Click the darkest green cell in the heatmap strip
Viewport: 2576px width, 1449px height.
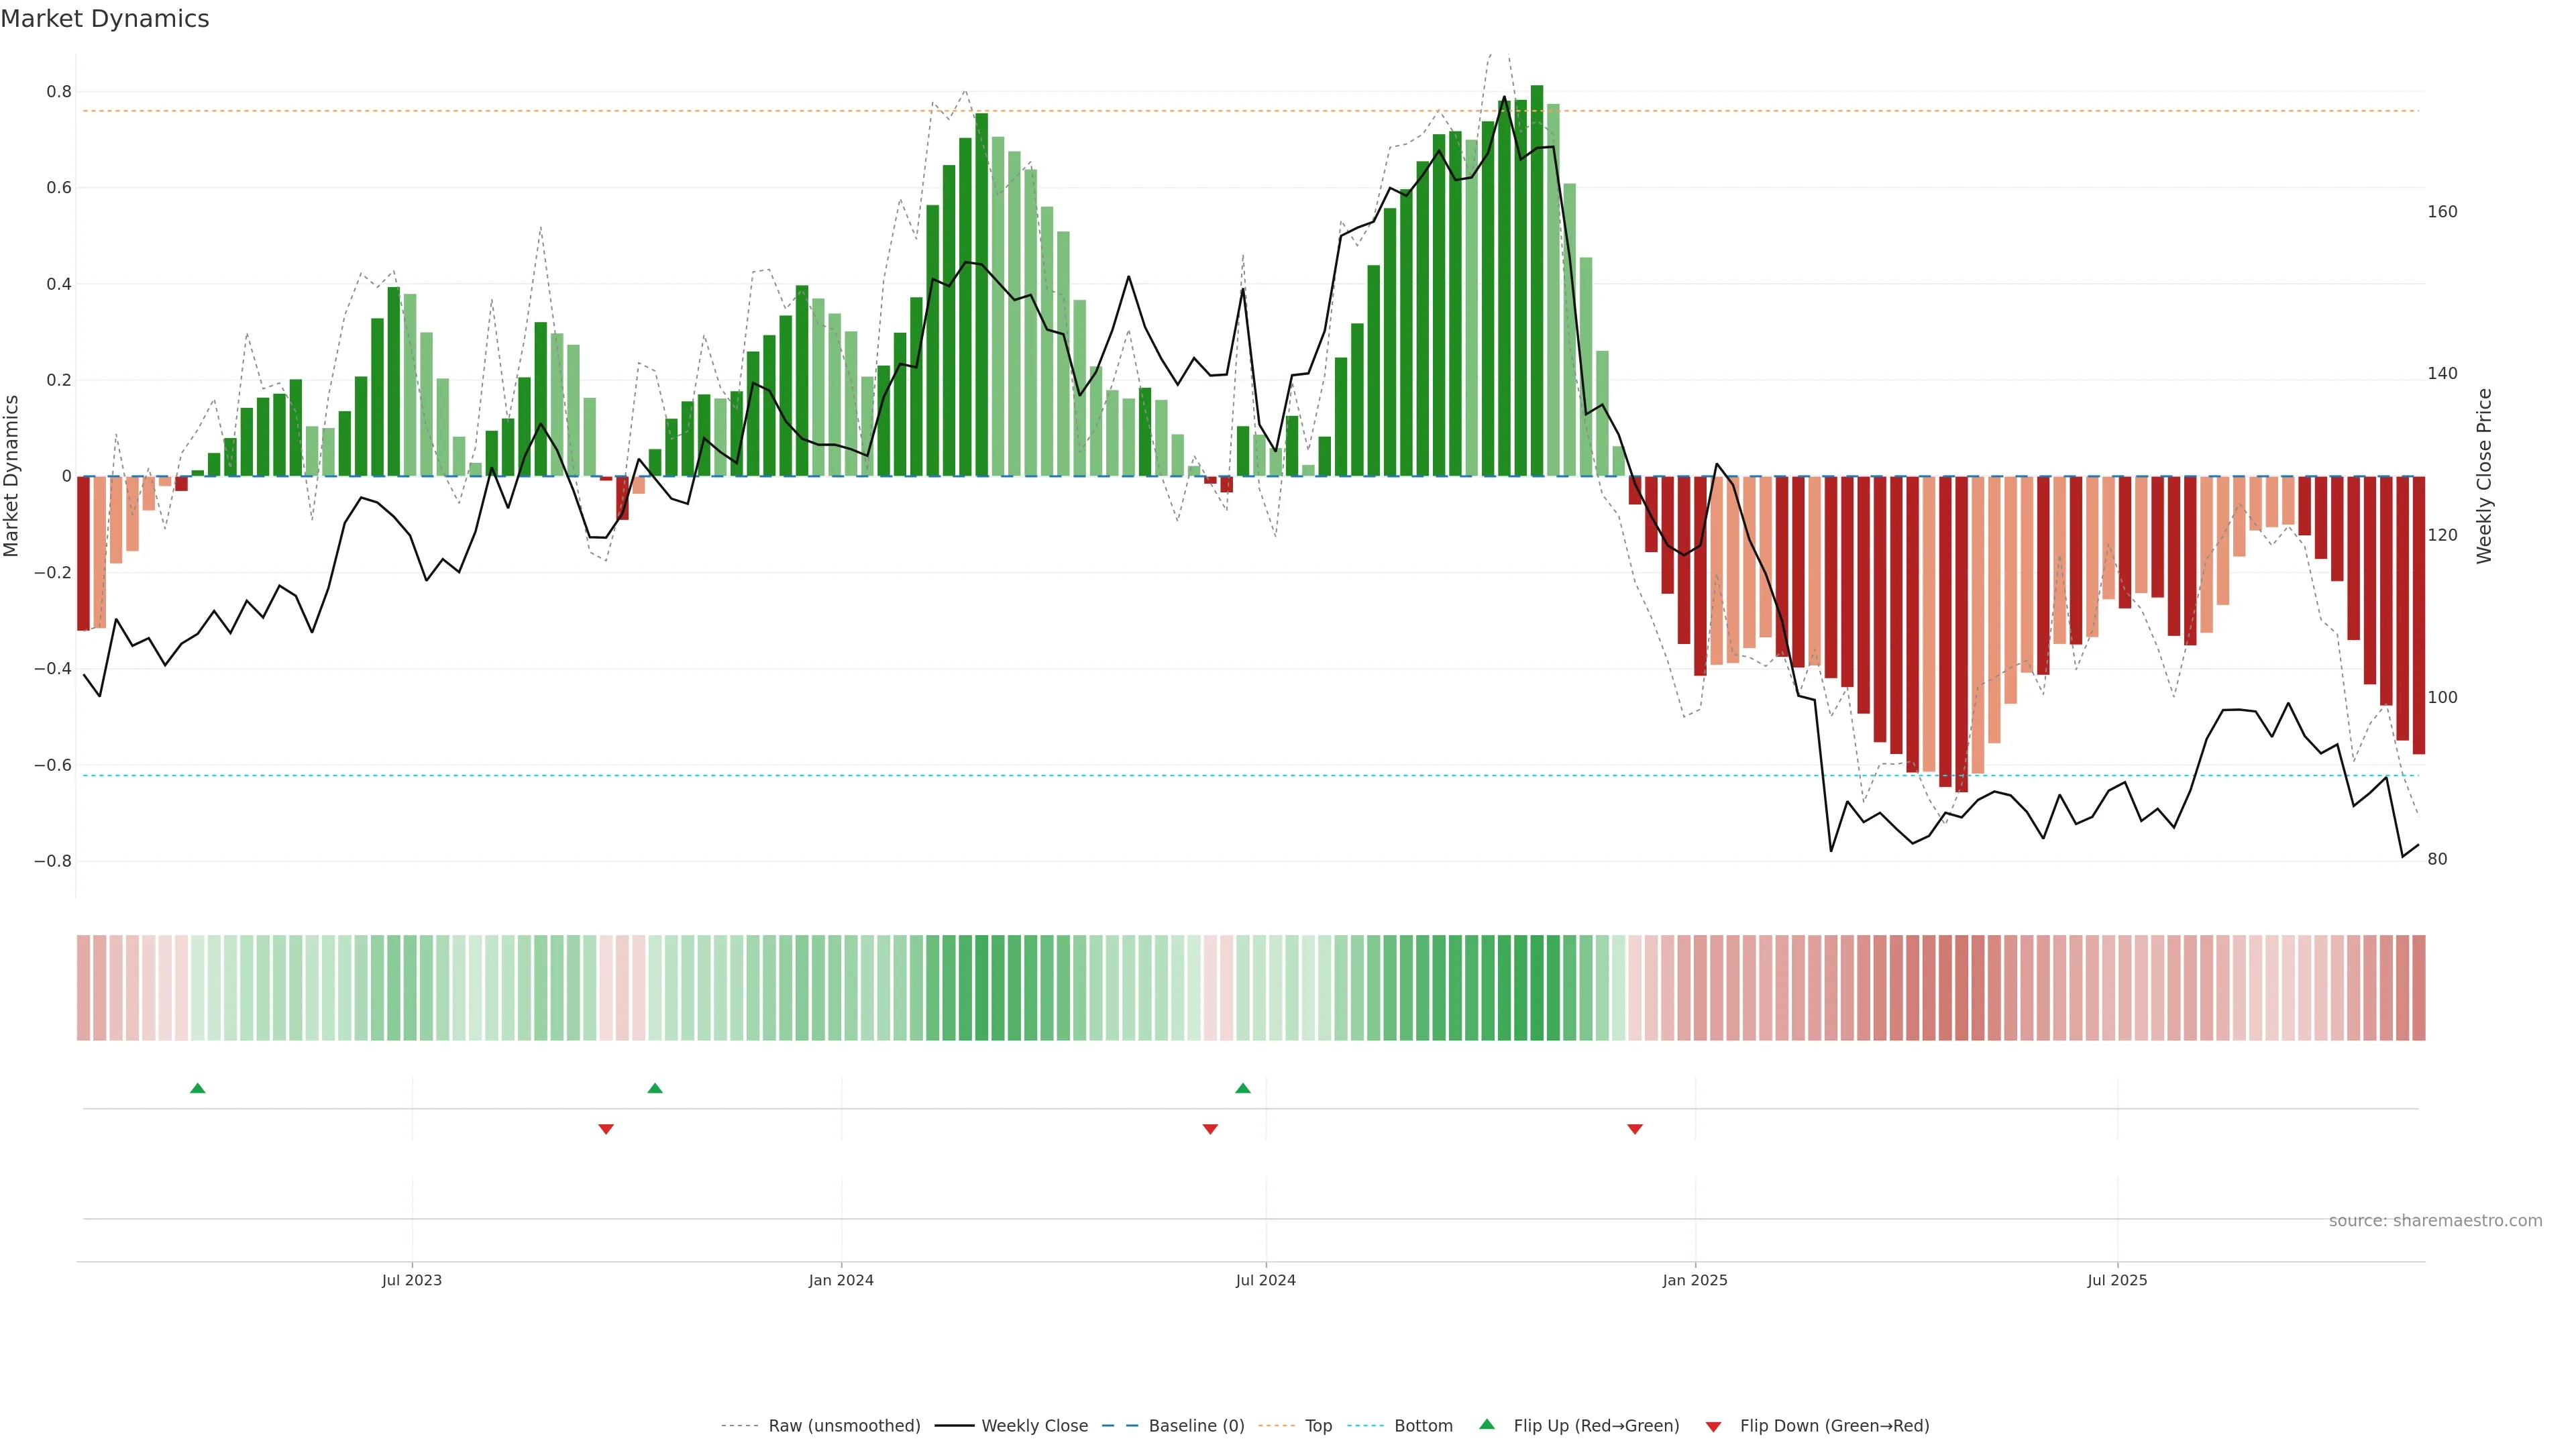[1537, 988]
